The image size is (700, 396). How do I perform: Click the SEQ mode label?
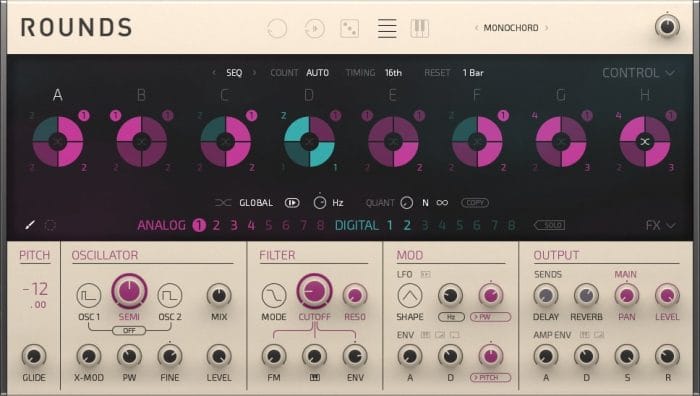tap(234, 73)
